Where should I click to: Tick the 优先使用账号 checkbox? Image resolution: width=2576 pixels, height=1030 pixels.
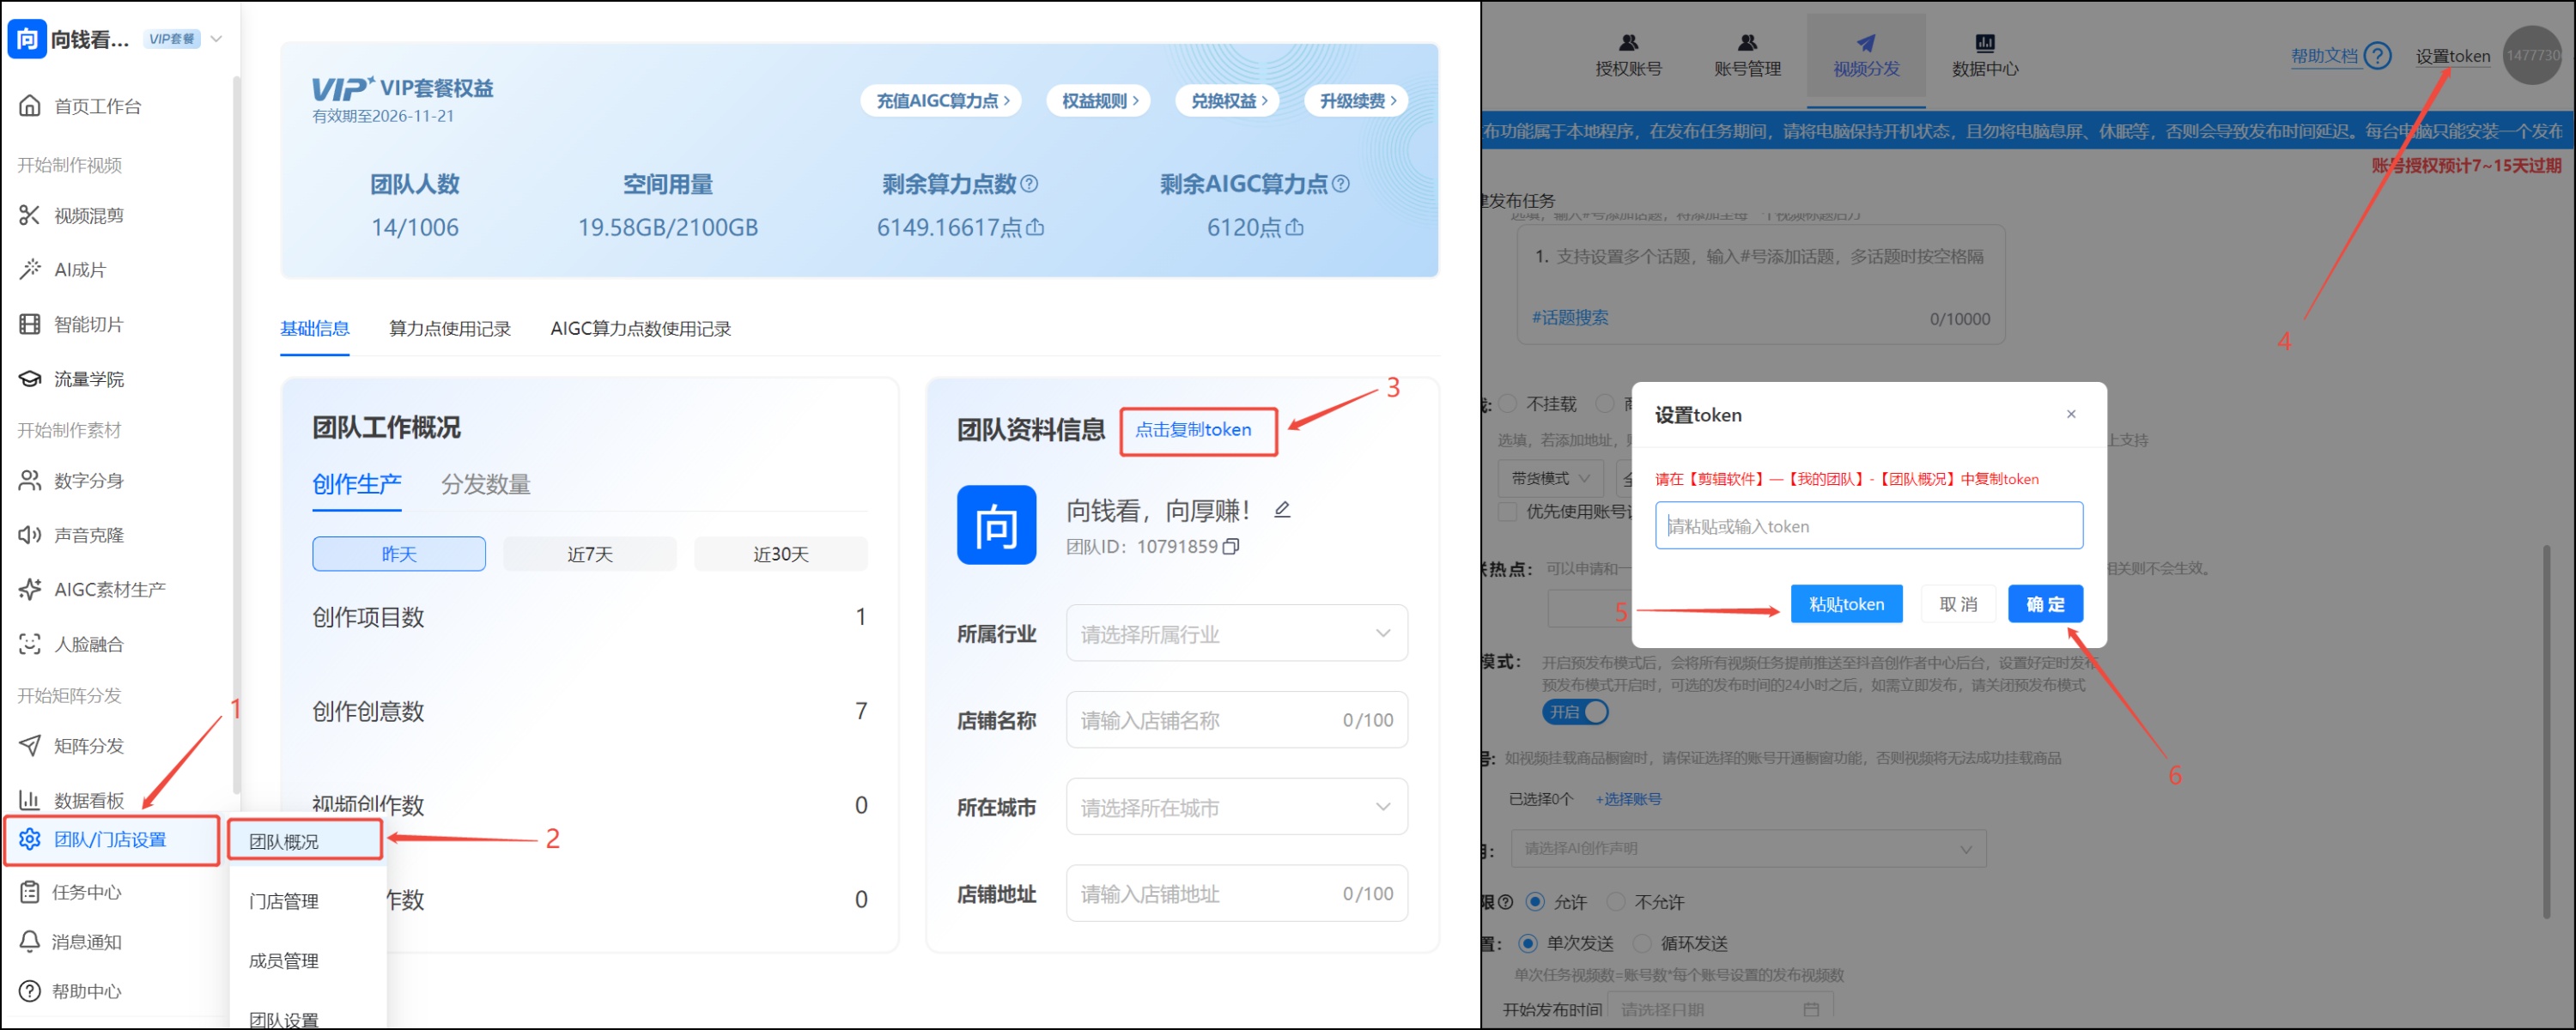point(1508,512)
